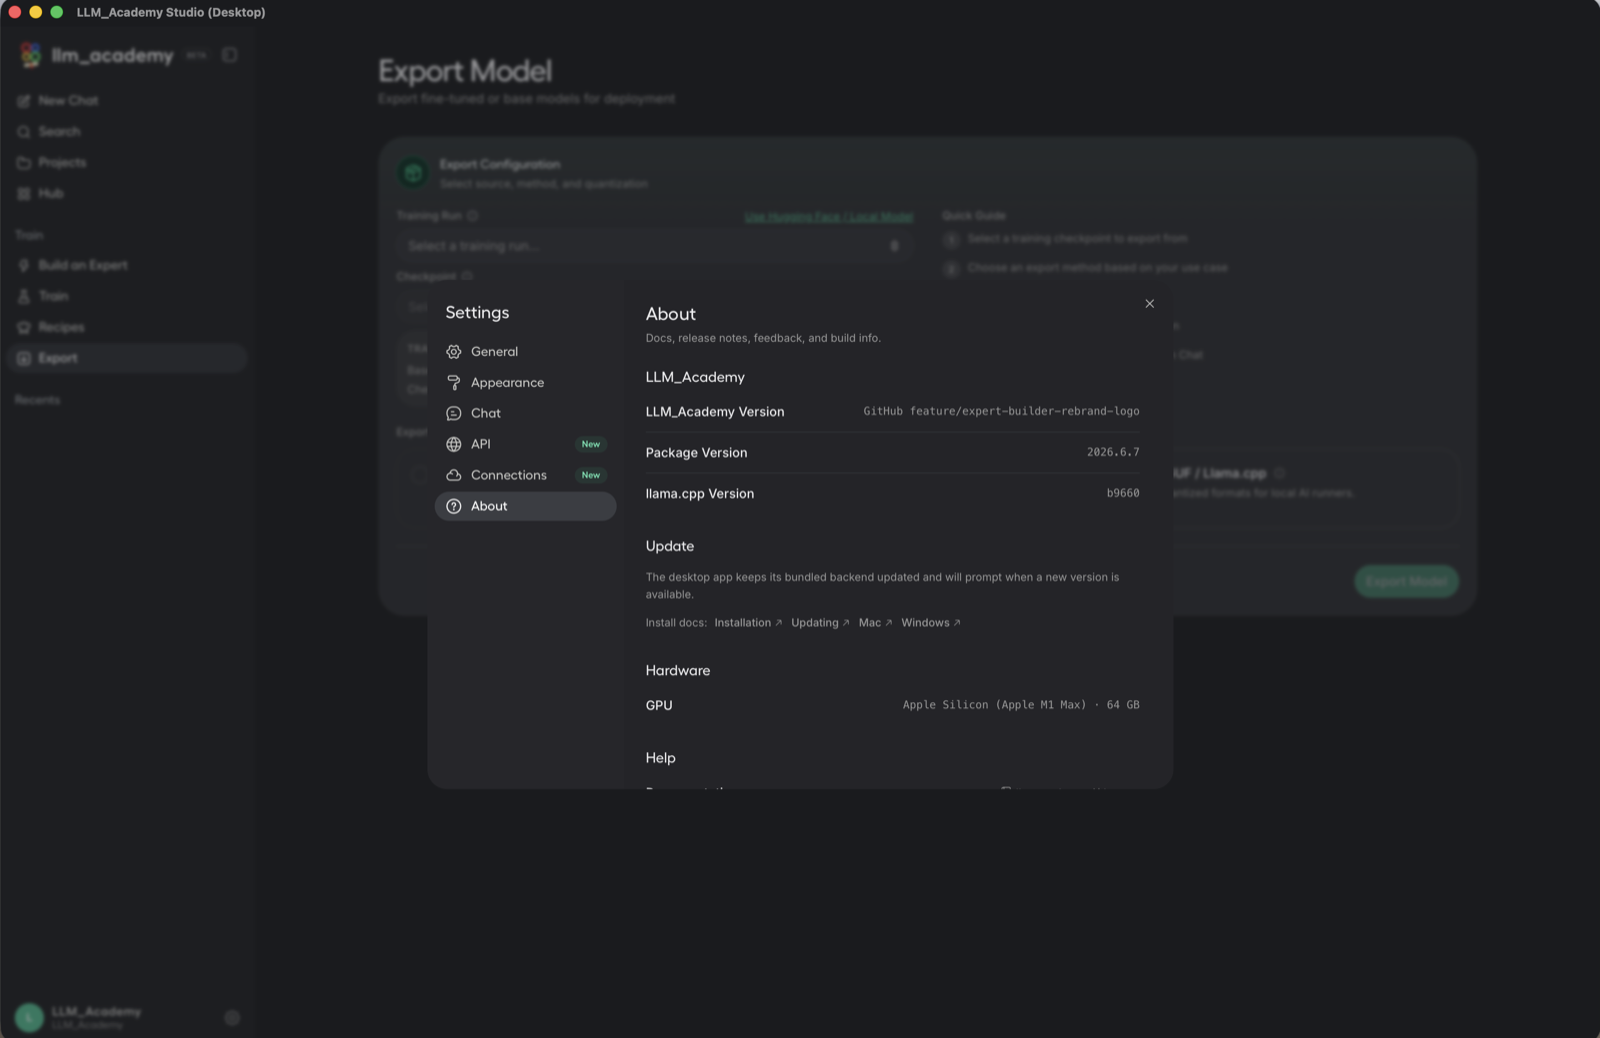The width and height of the screenshot is (1600, 1038).
Task: Select the Export item in the sidebar
Action: pyautogui.click(x=127, y=358)
